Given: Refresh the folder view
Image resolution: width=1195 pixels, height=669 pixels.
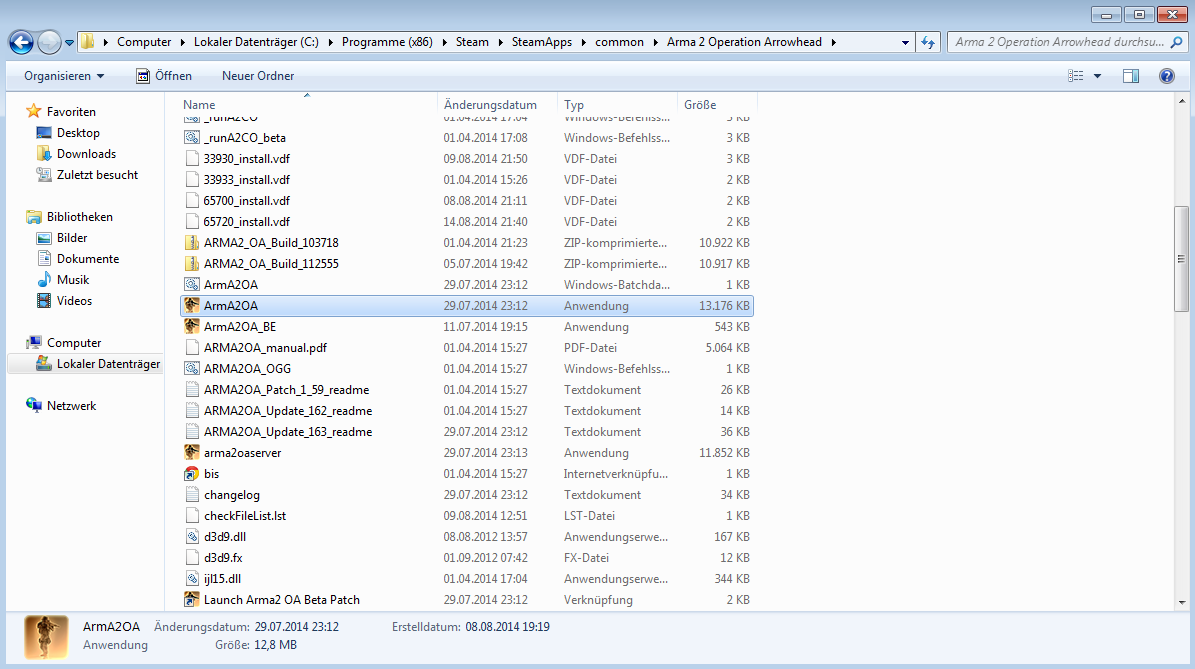Looking at the screenshot, I should (x=927, y=42).
